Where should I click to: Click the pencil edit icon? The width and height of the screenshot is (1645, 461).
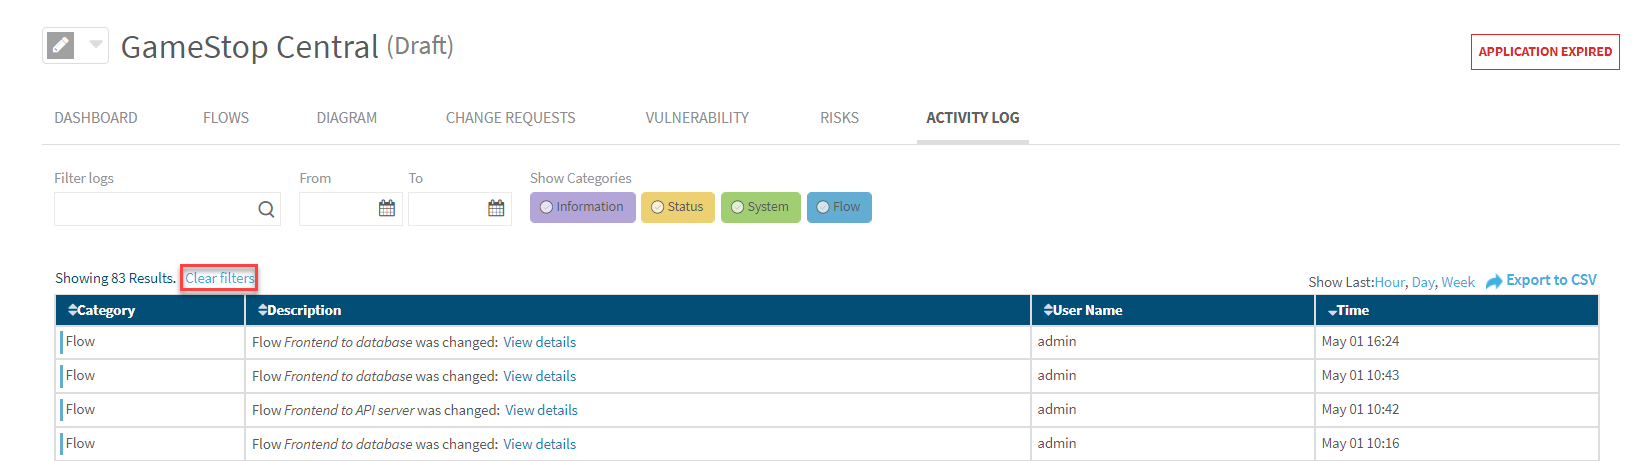tap(61, 45)
